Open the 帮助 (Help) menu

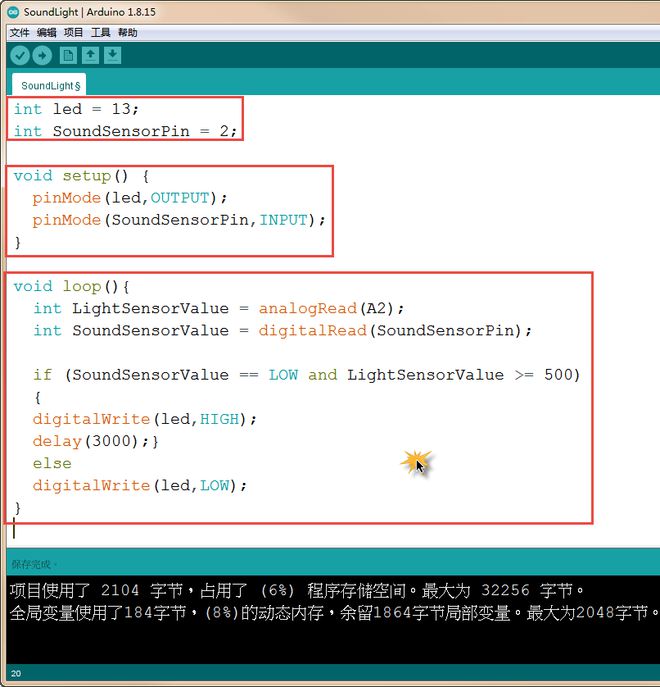(x=128, y=32)
